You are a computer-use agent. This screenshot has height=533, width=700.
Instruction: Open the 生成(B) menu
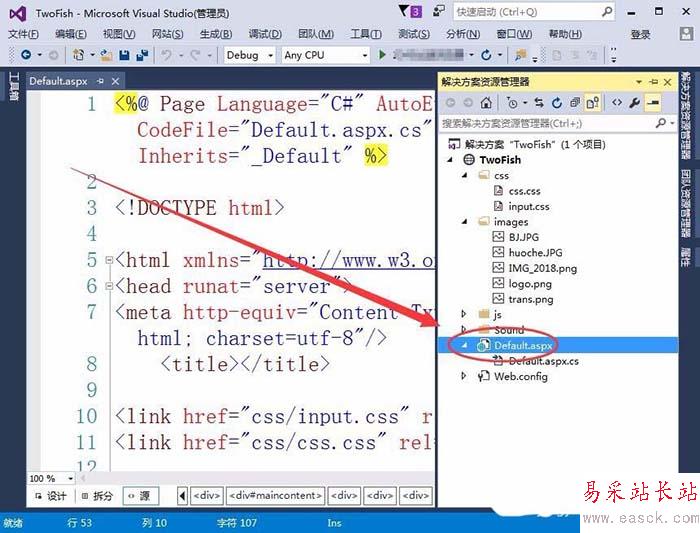(x=216, y=34)
